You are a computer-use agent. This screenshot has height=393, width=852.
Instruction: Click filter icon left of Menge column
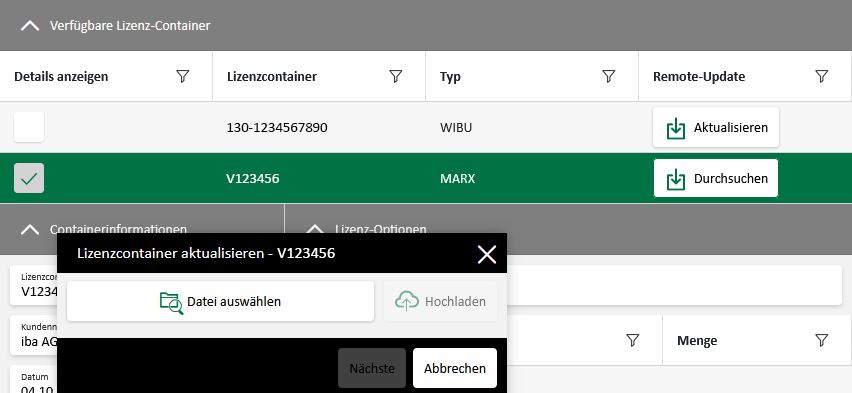[632, 341]
